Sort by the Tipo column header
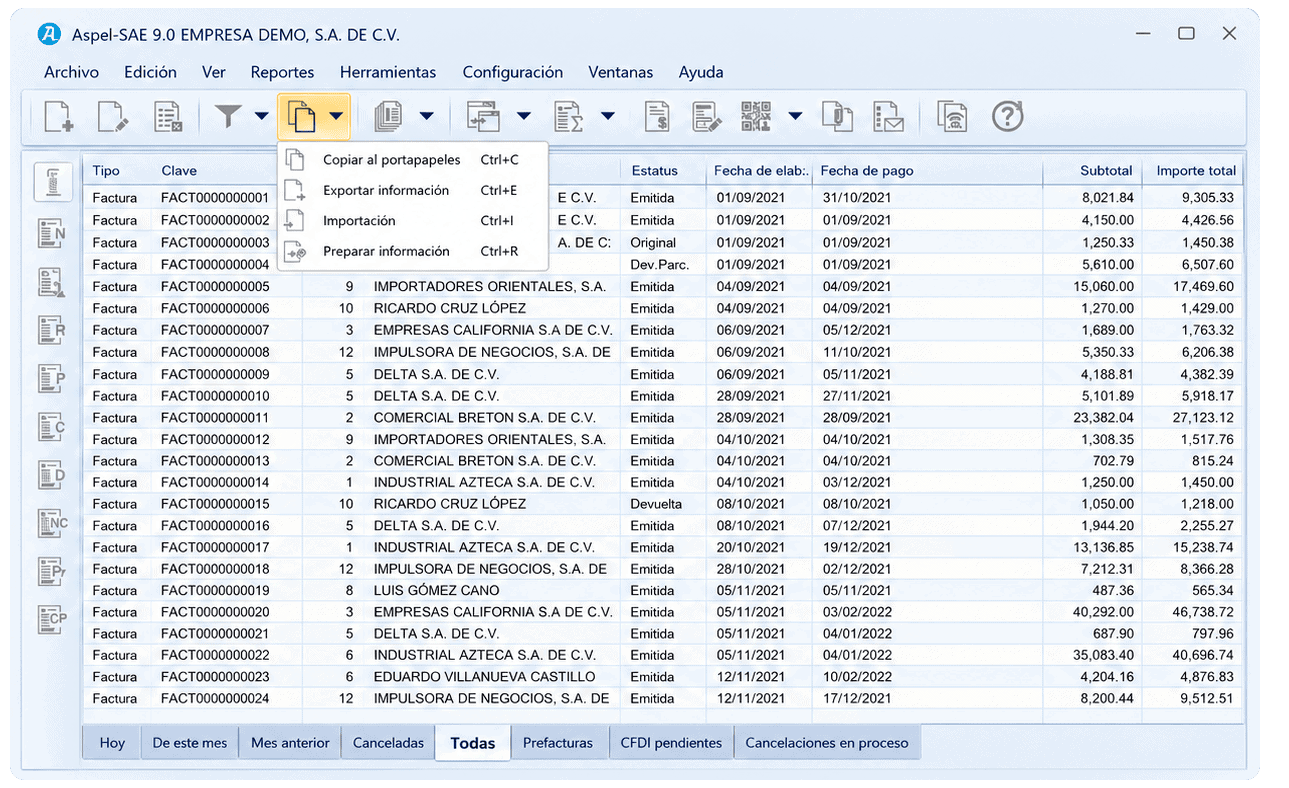1289x788 pixels. [106, 171]
